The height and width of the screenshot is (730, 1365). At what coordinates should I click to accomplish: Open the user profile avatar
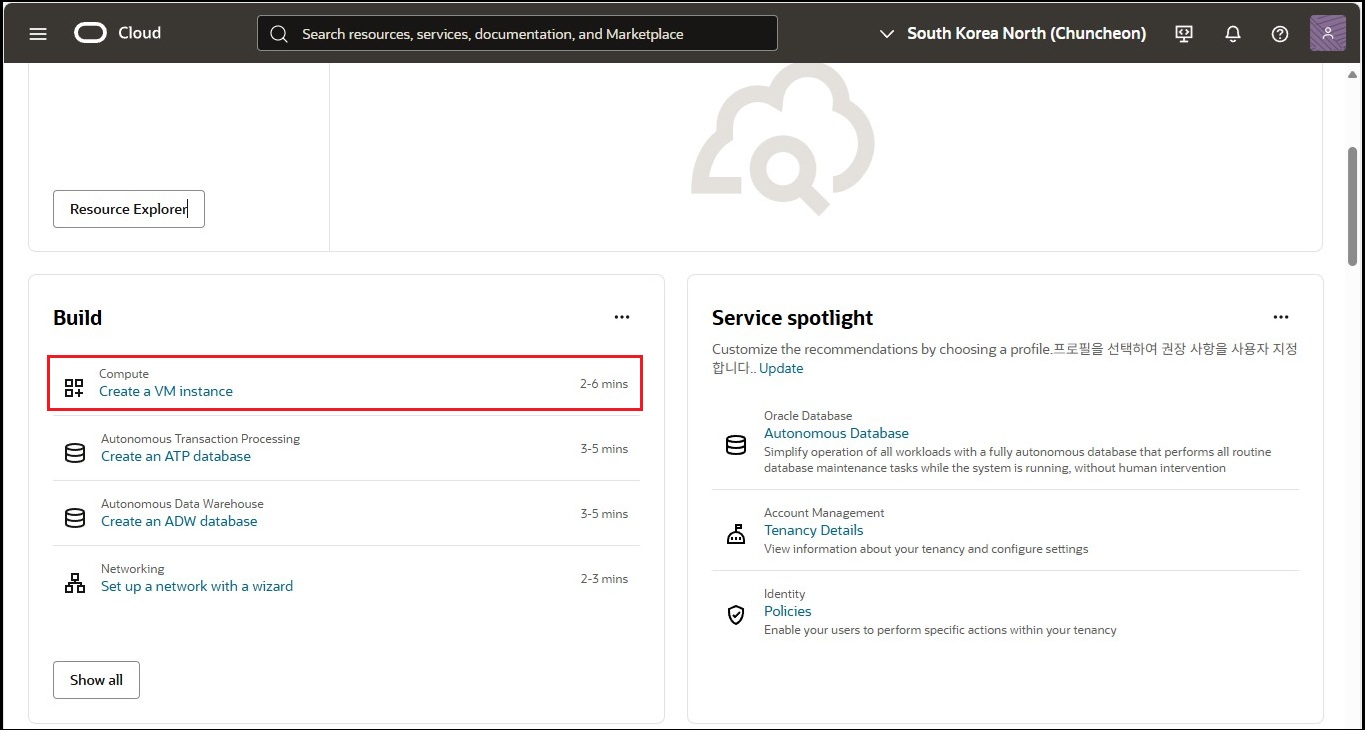coord(1328,33)
